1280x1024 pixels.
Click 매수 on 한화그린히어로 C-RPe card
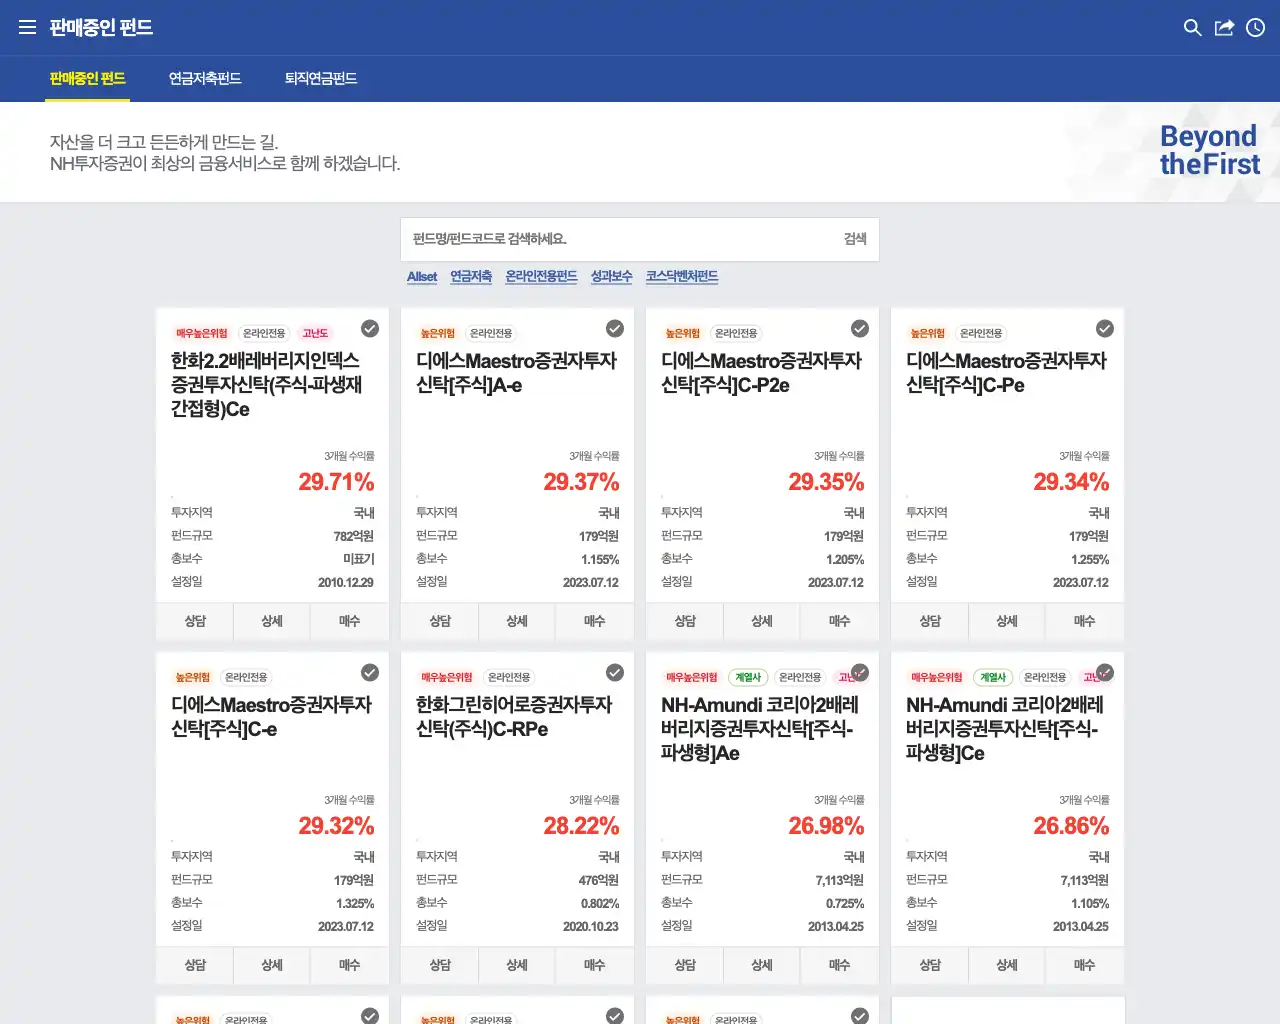point(594,965)
